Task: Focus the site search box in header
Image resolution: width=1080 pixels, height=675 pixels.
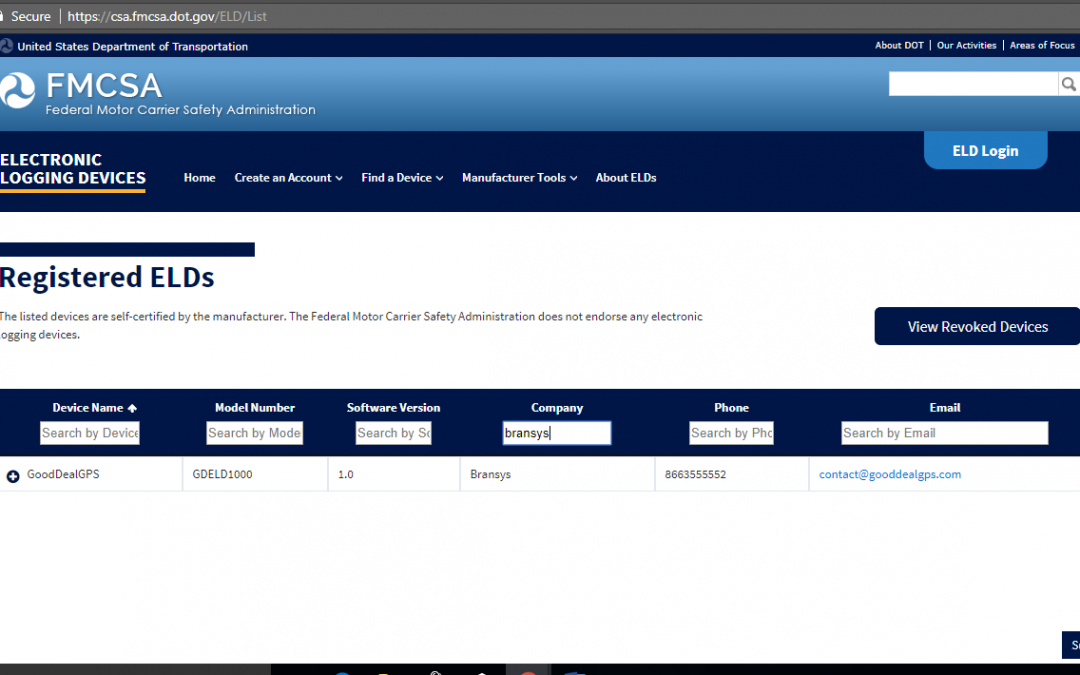Action: pos(973,84)
